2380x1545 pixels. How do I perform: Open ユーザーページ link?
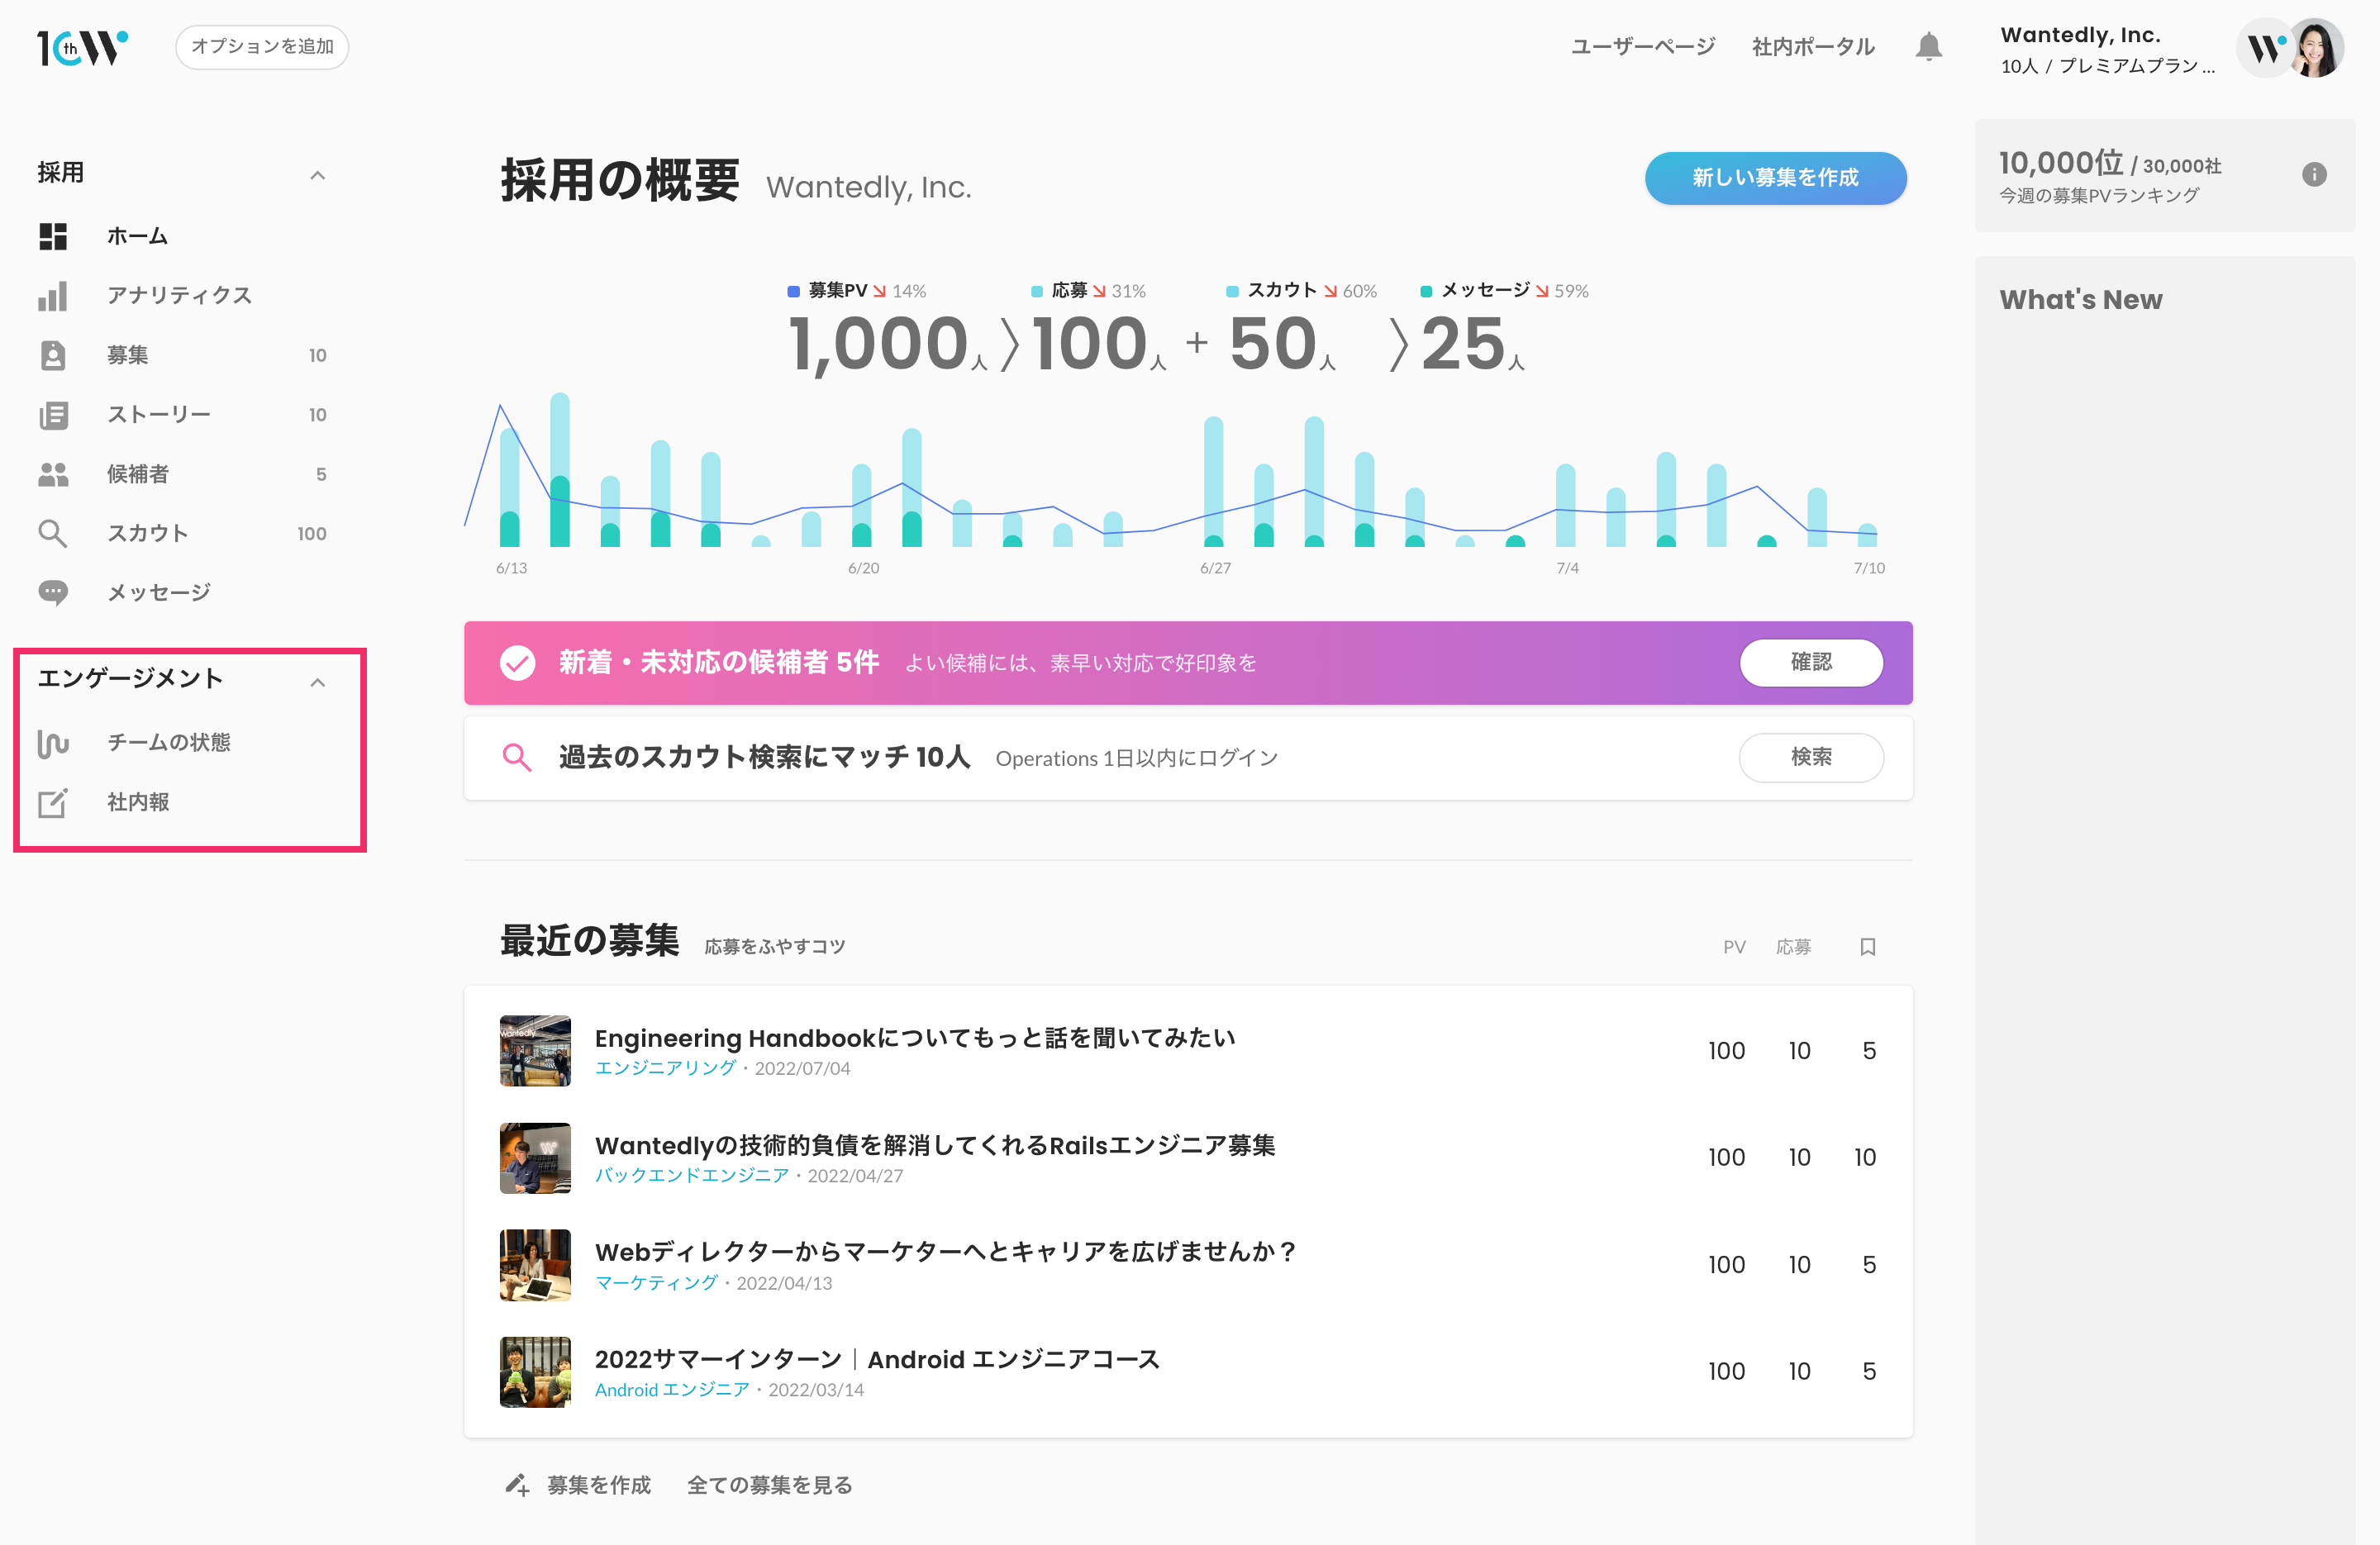[x=1643, y=47]
